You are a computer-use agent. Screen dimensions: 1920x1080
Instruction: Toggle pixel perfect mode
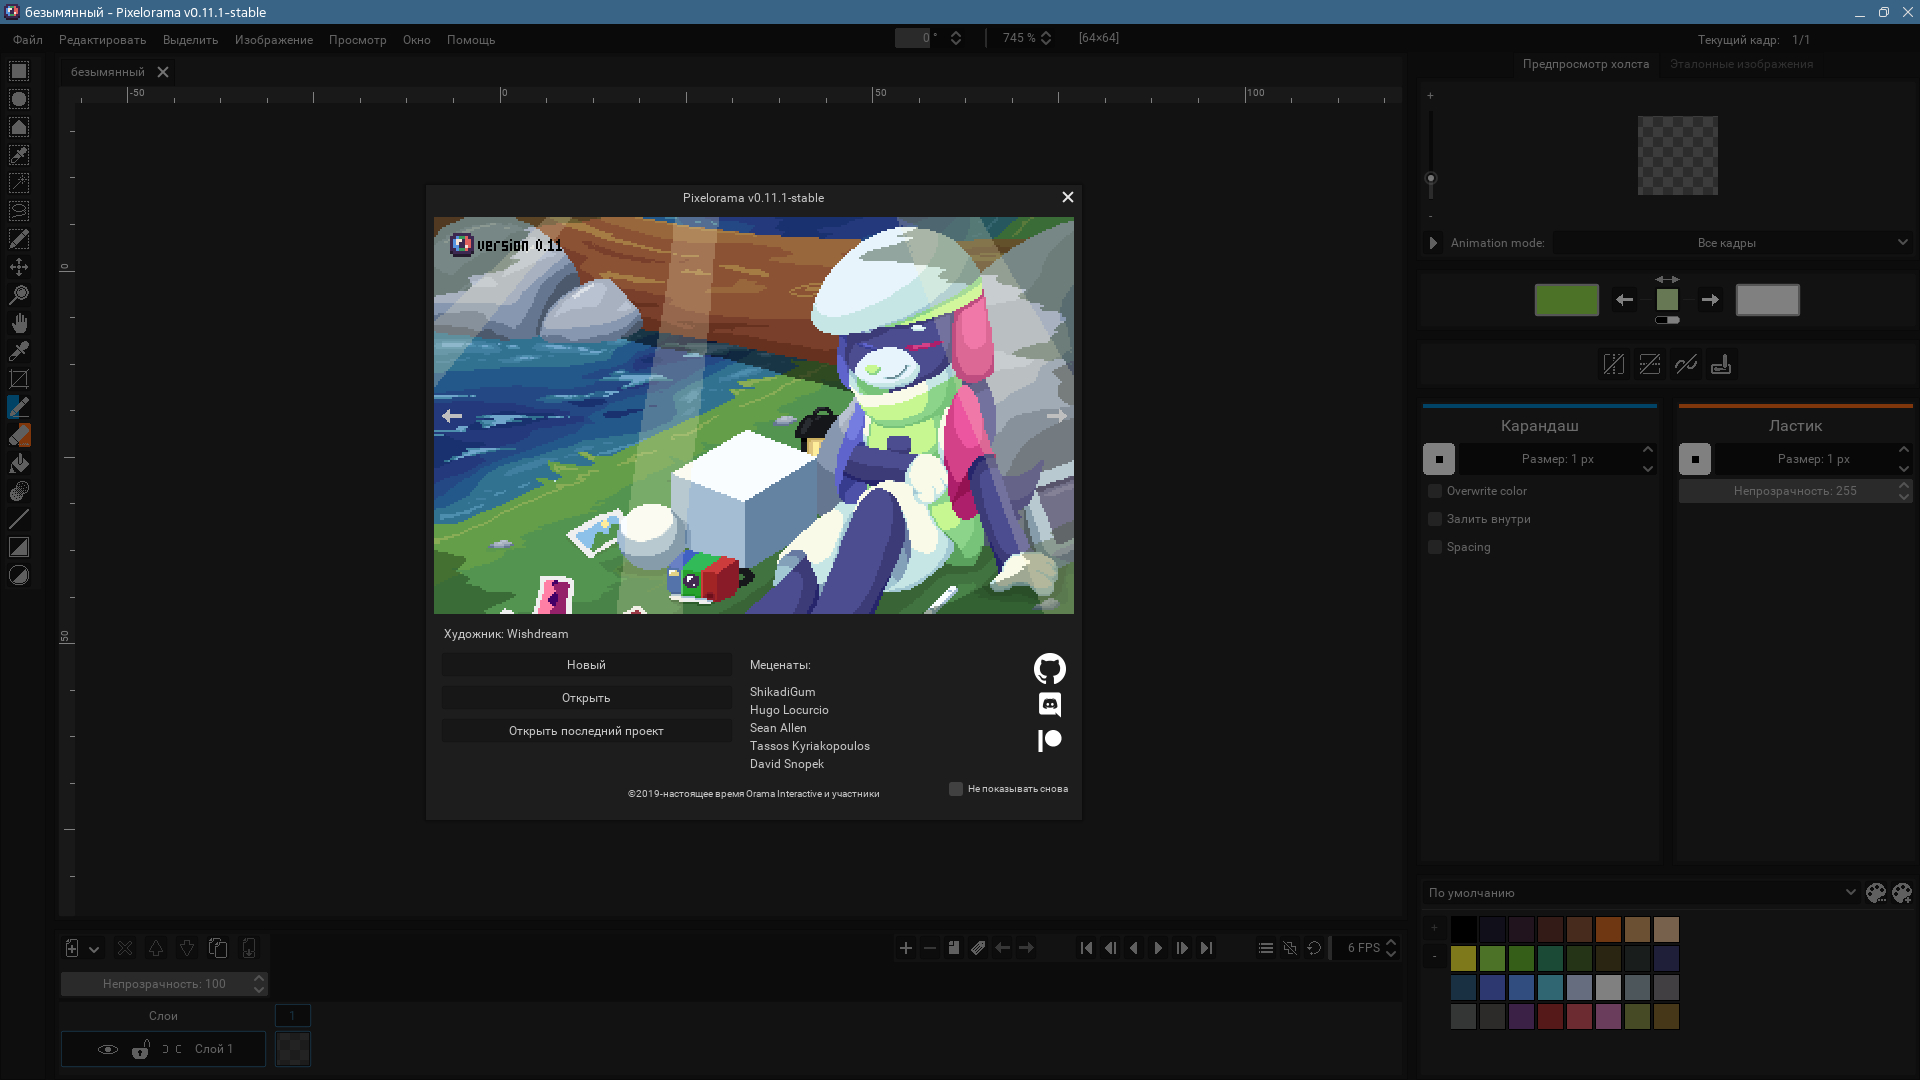[1686, 365]
